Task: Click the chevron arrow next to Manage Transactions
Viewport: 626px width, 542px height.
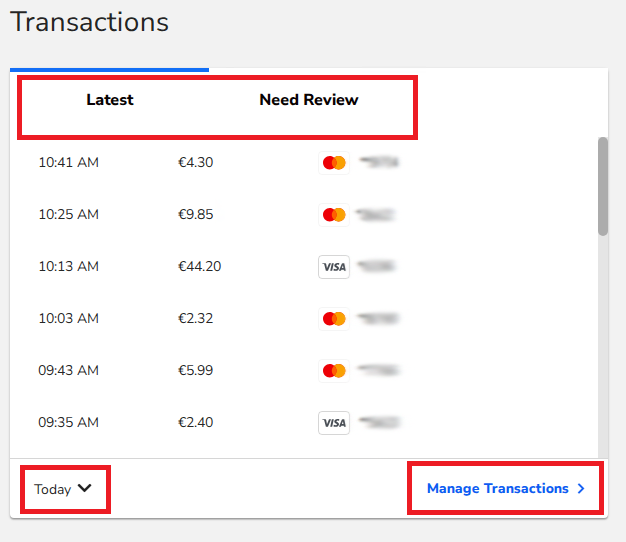Action: click(x=581, y=489)
